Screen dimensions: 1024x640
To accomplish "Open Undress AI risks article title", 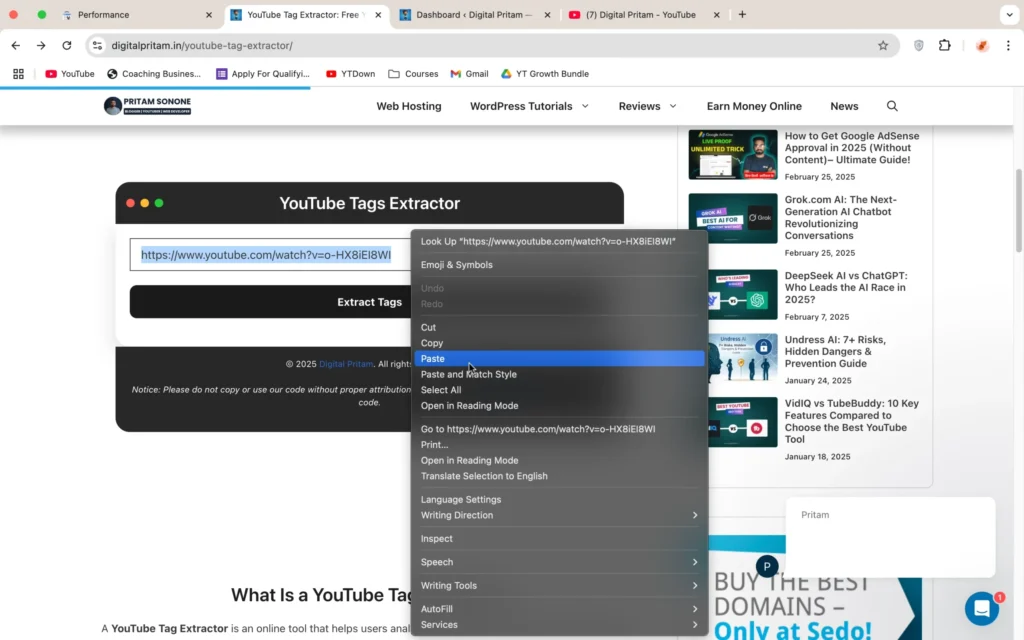I will pyautogui.click(x=835, y=351).
